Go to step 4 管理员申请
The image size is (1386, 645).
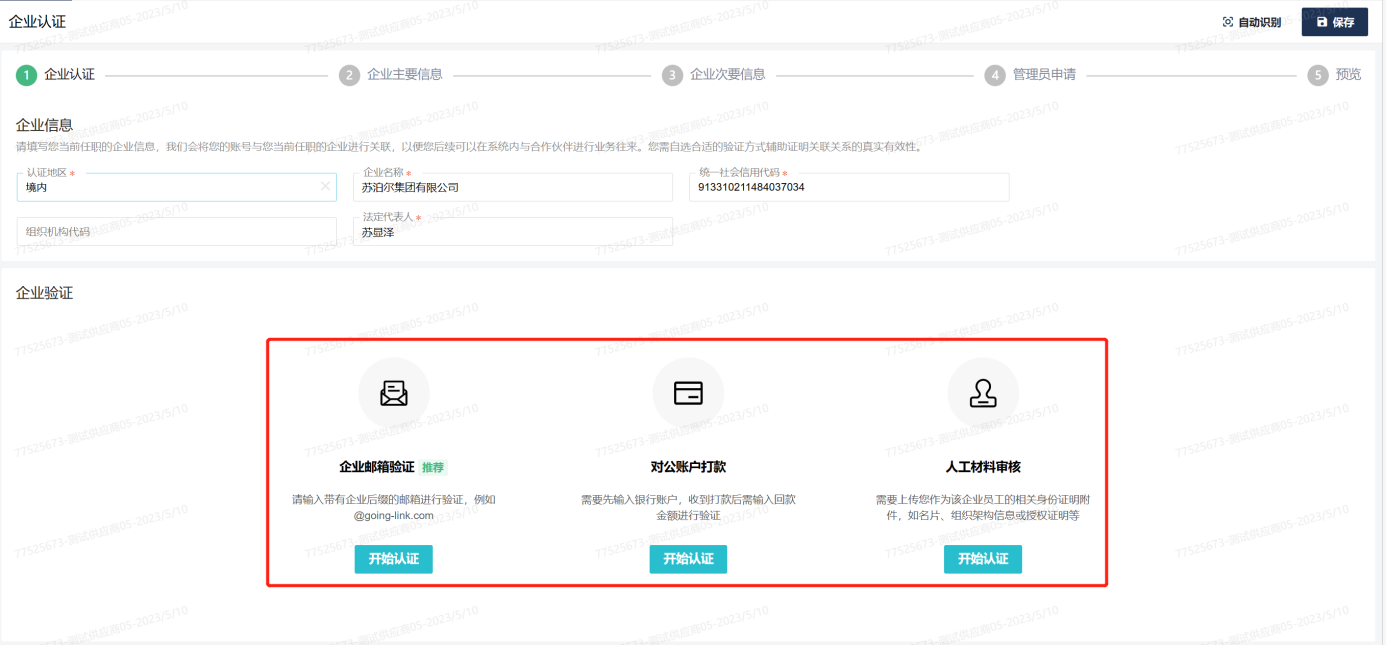1031,75
